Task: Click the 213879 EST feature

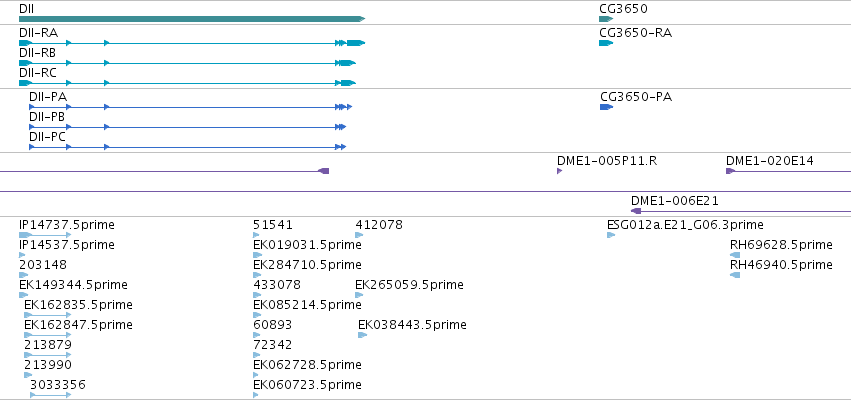Action: point(48,355)
